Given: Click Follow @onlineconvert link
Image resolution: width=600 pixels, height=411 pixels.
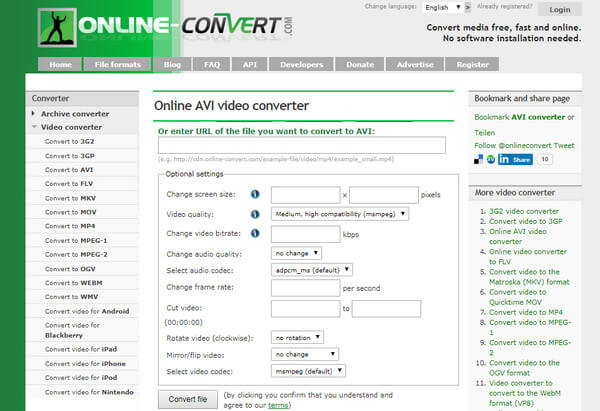Looking at the screenshot, I should tap(513, 145).
